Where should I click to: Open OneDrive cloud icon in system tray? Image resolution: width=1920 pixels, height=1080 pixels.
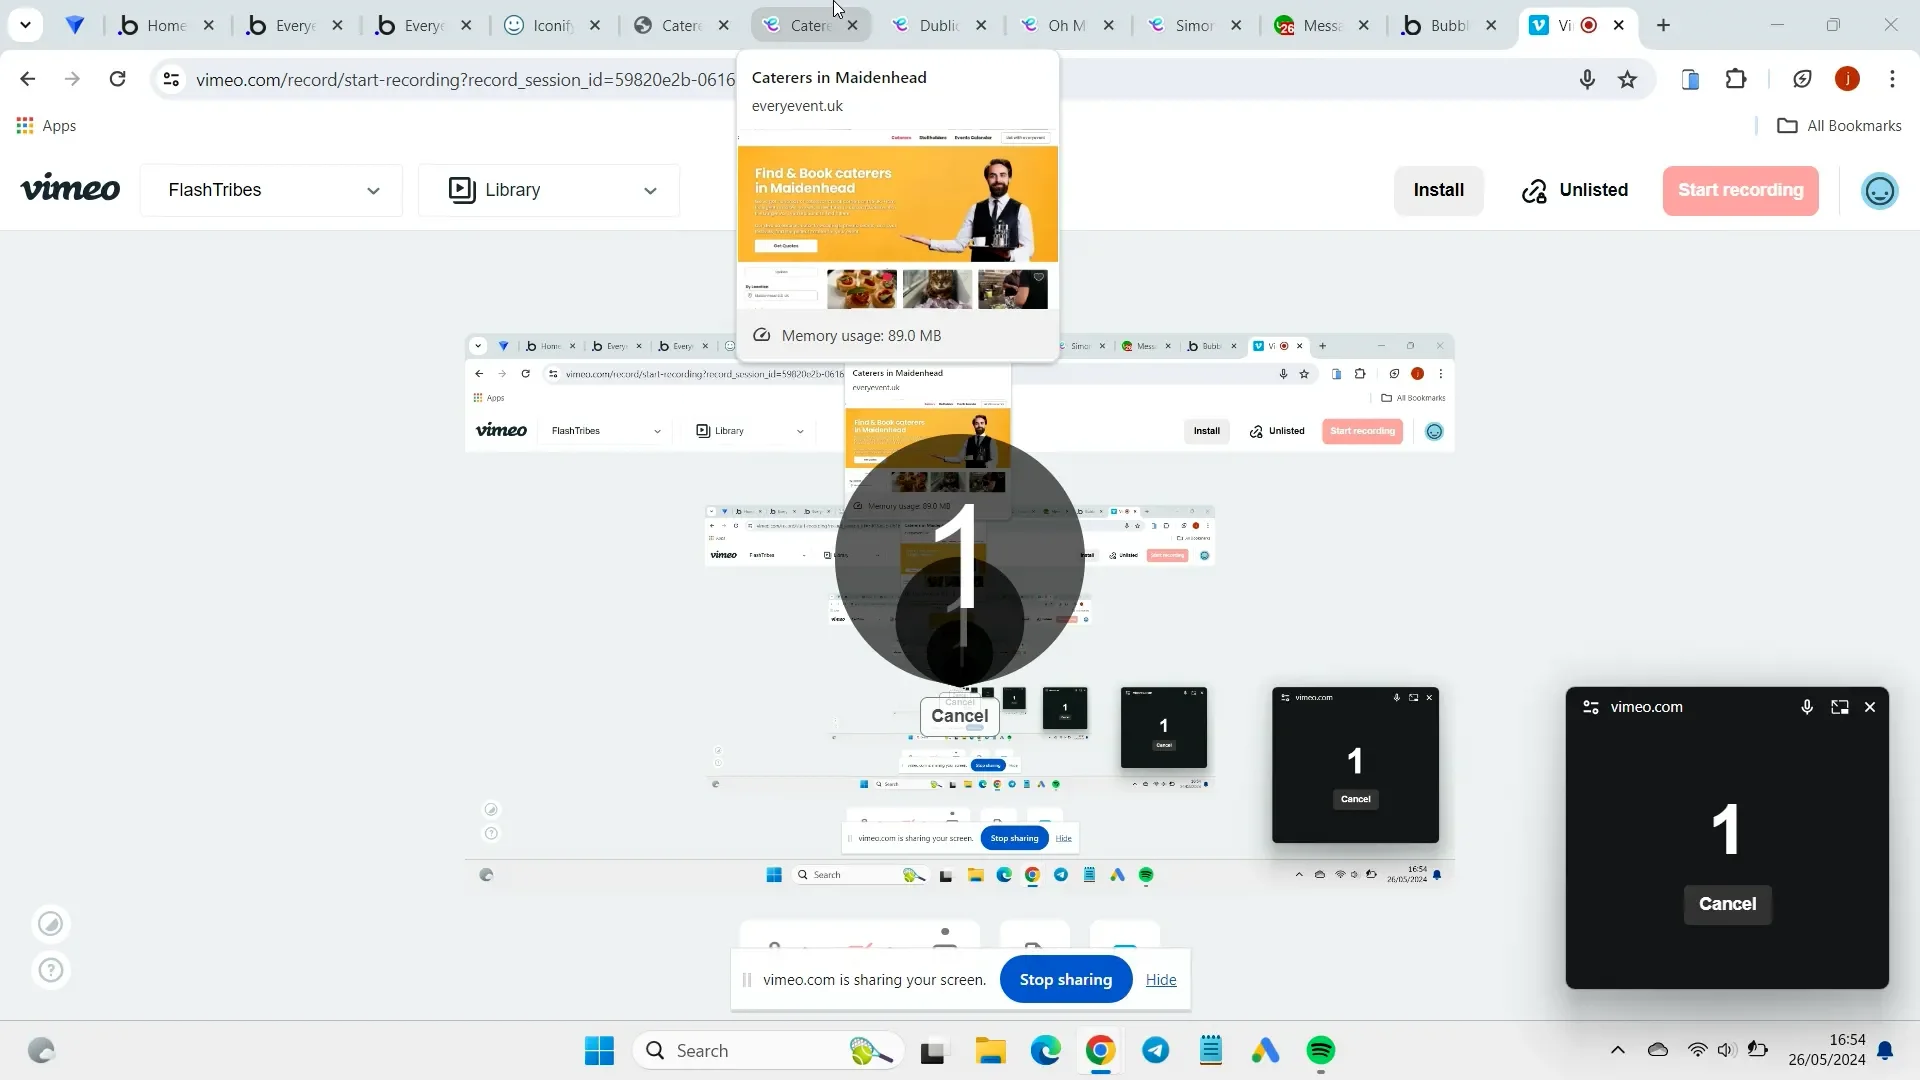click(x=1658, y=1051)
